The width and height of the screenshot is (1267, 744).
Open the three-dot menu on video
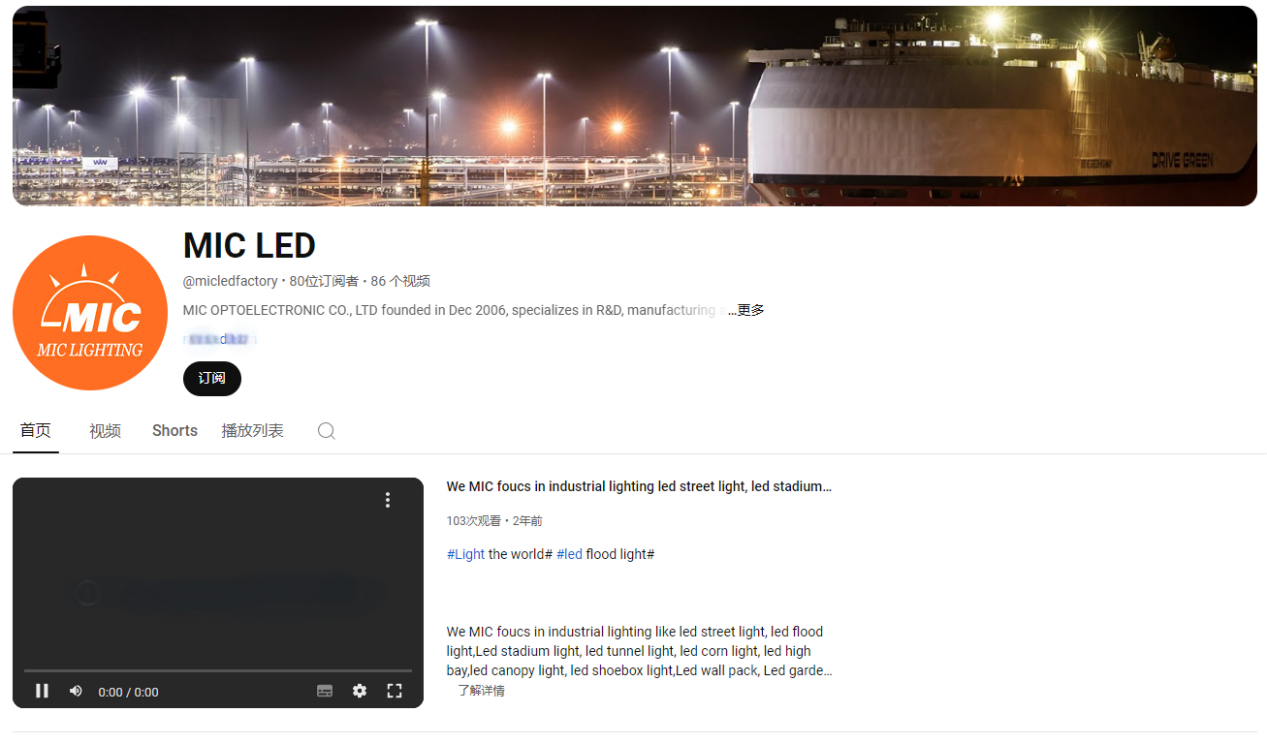[388, 500]
